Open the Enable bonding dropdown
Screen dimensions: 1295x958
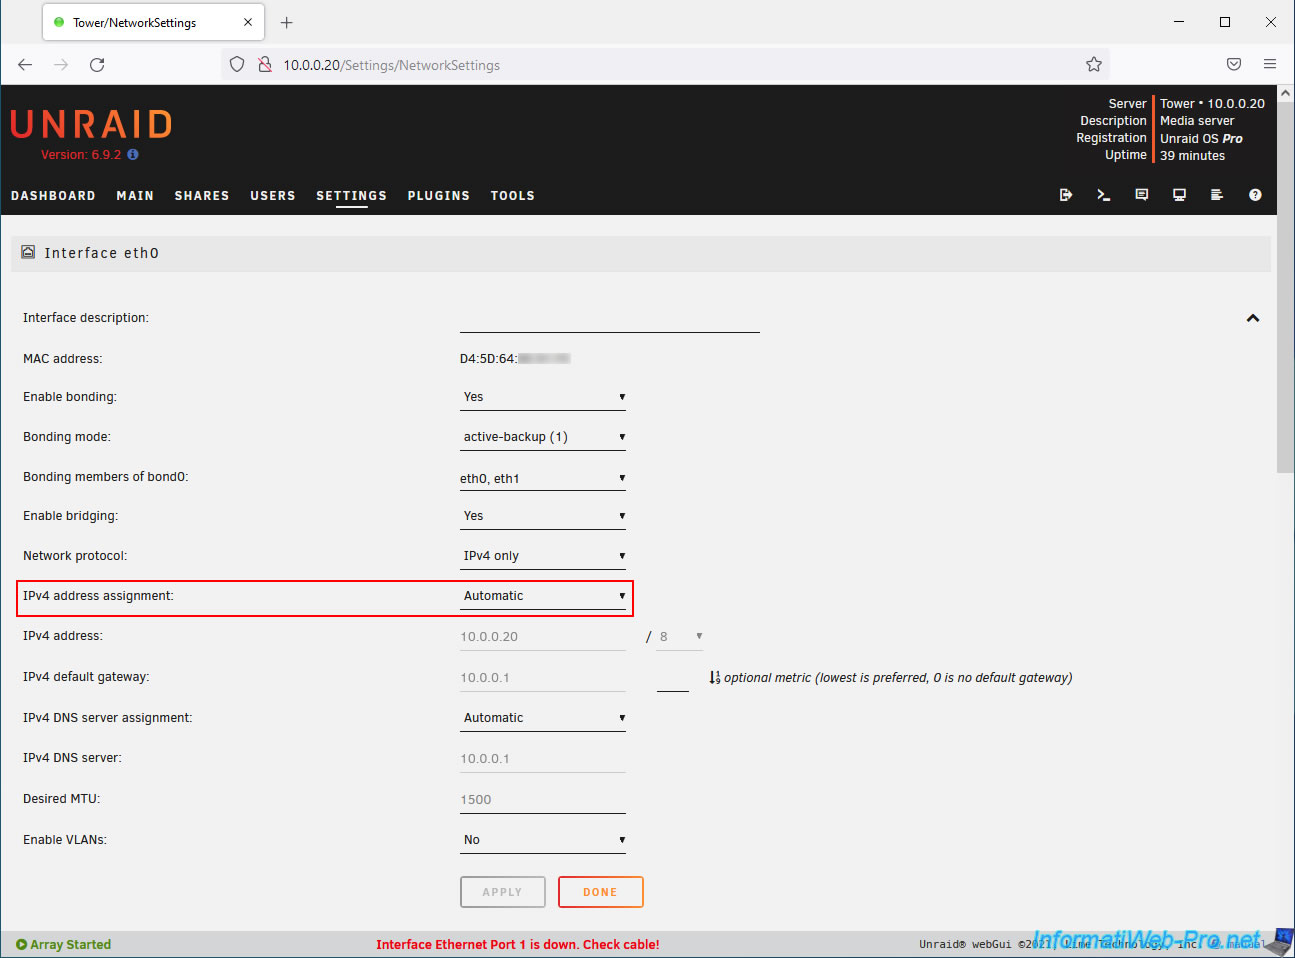coord(543,397)
